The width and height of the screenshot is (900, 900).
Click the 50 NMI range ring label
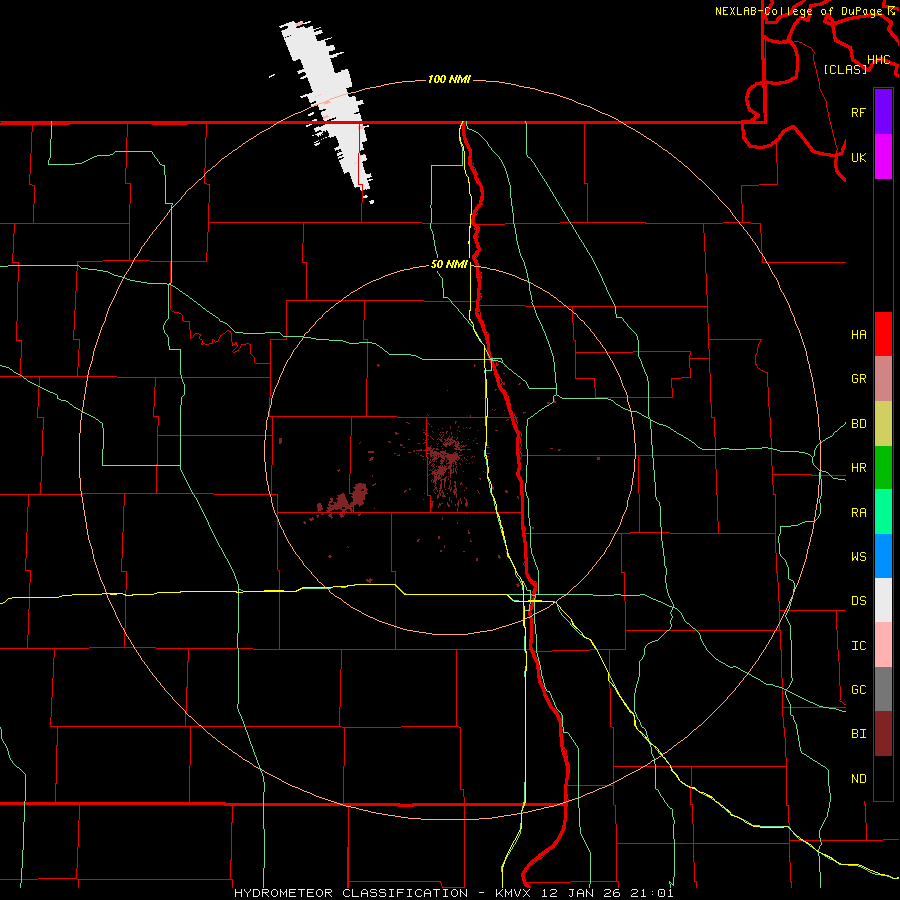pos(449,264)
